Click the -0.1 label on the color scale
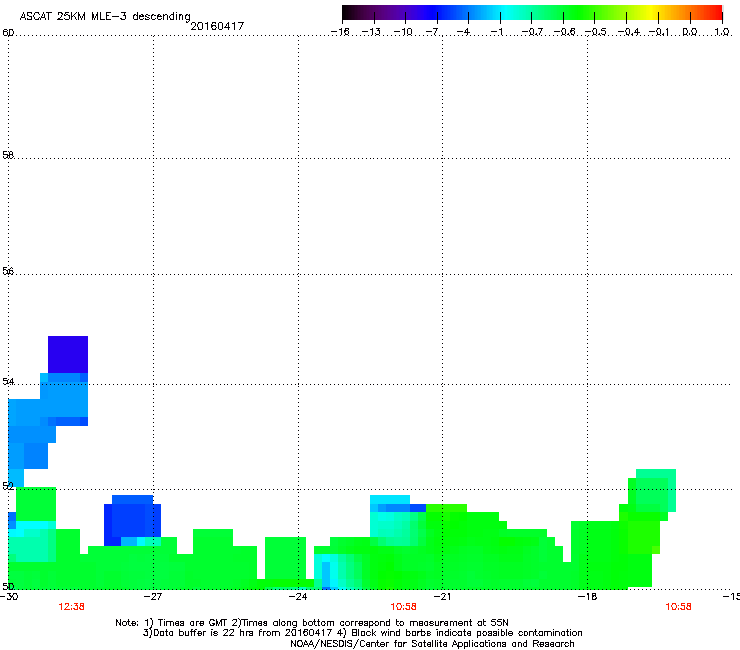This screenshot has height=650, width=740. (659, 32)
